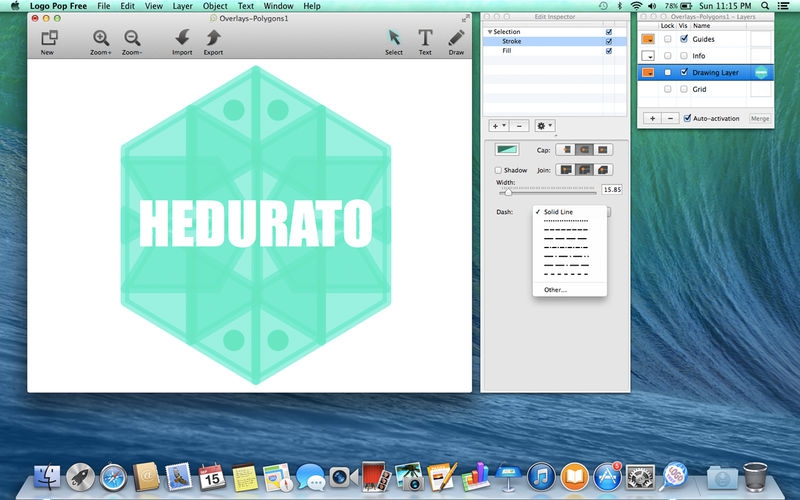Image resolution: width=800 pixels, height=500 pixels.
Task: Open the File menu
Action: pyautogui.click(x=104, y=6)
